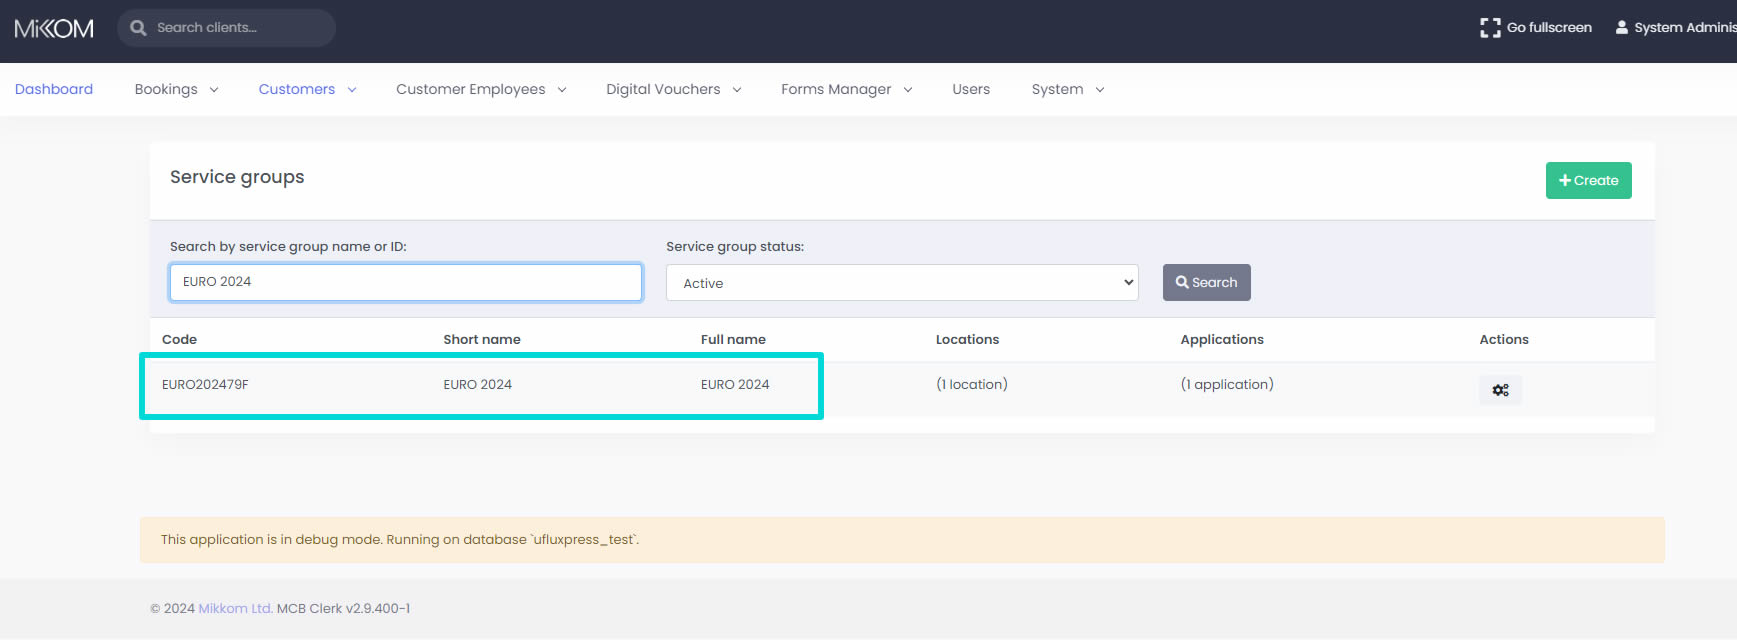Image resolution: width=1737 pixels, height=640 pixels.
Task: Go to the Users page
Action: (970, 90)
